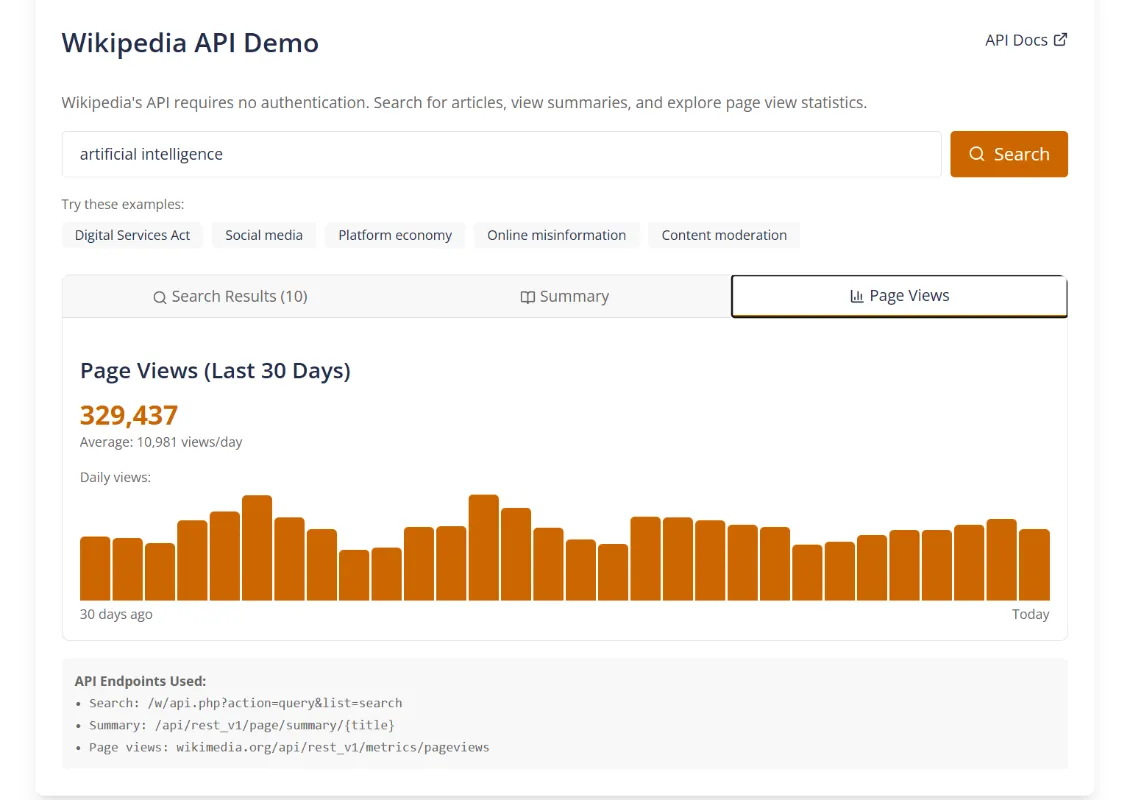
Task: Click the Daily views label
Action: coord(115,477)
